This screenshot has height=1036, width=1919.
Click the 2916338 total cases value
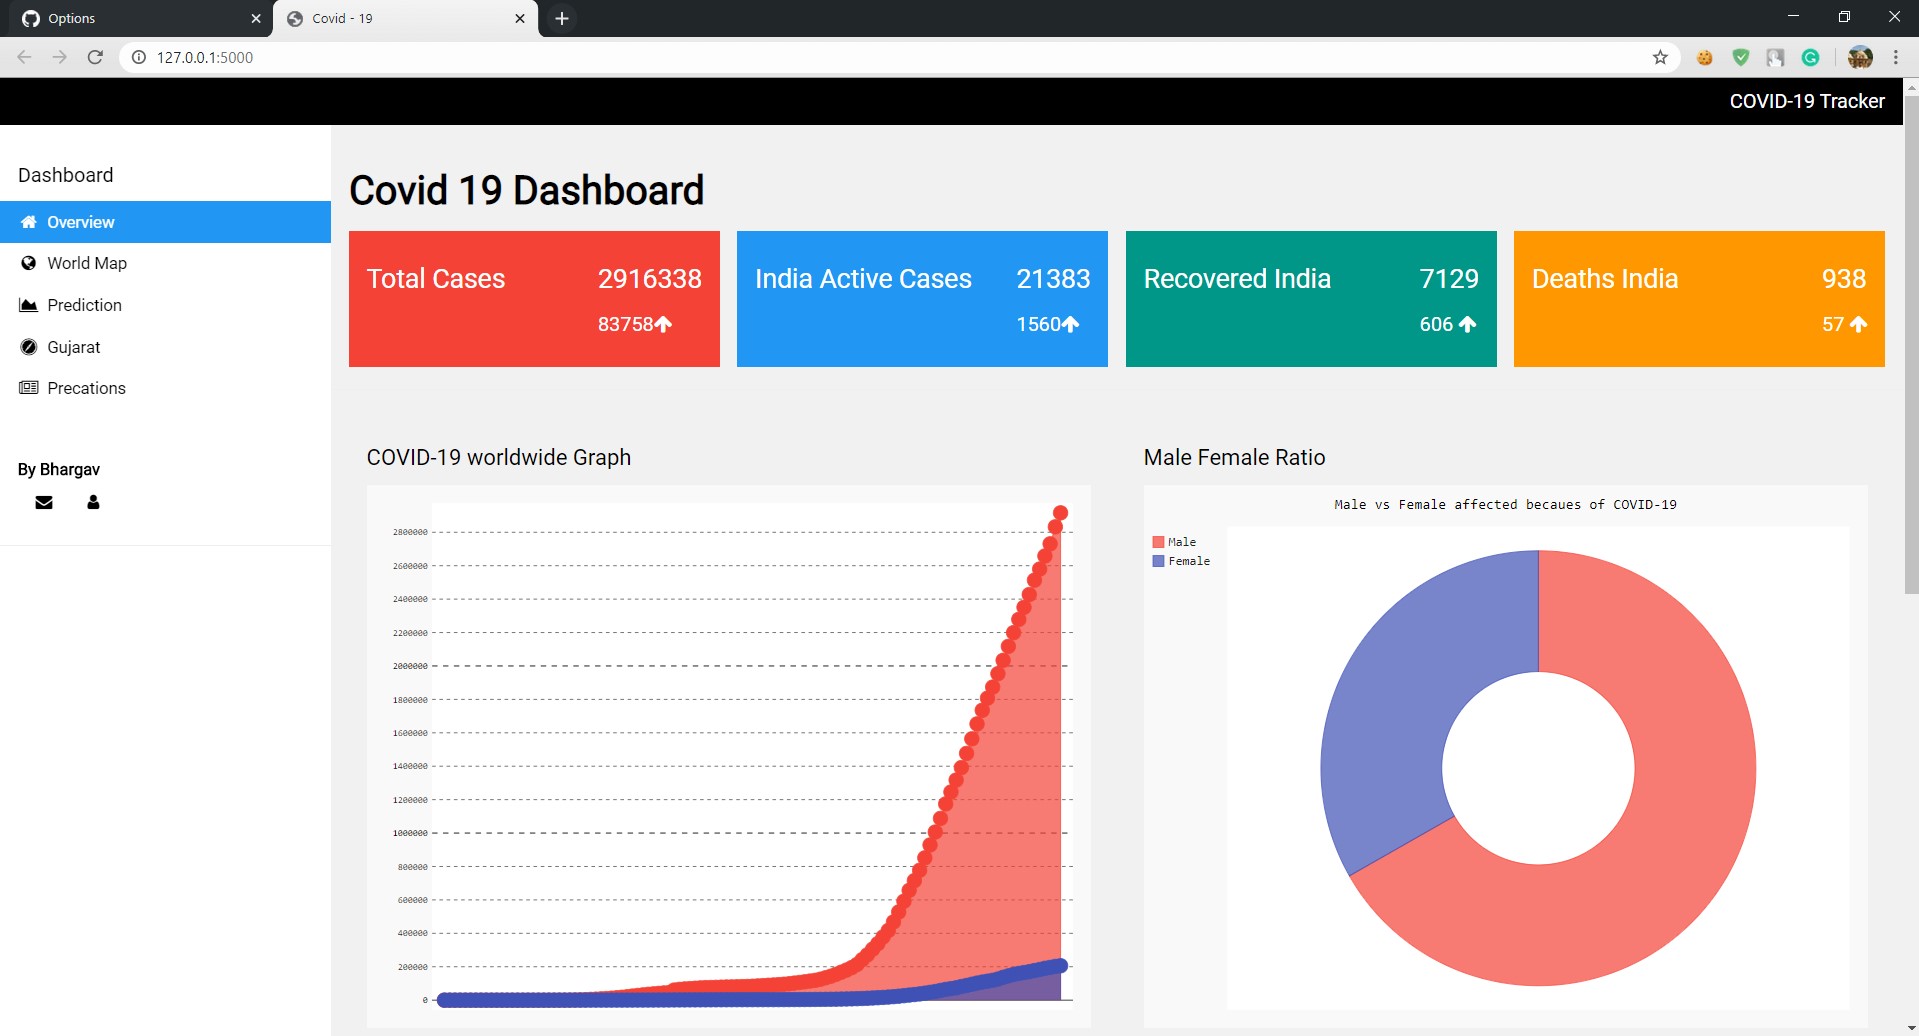tap(650, 278)
